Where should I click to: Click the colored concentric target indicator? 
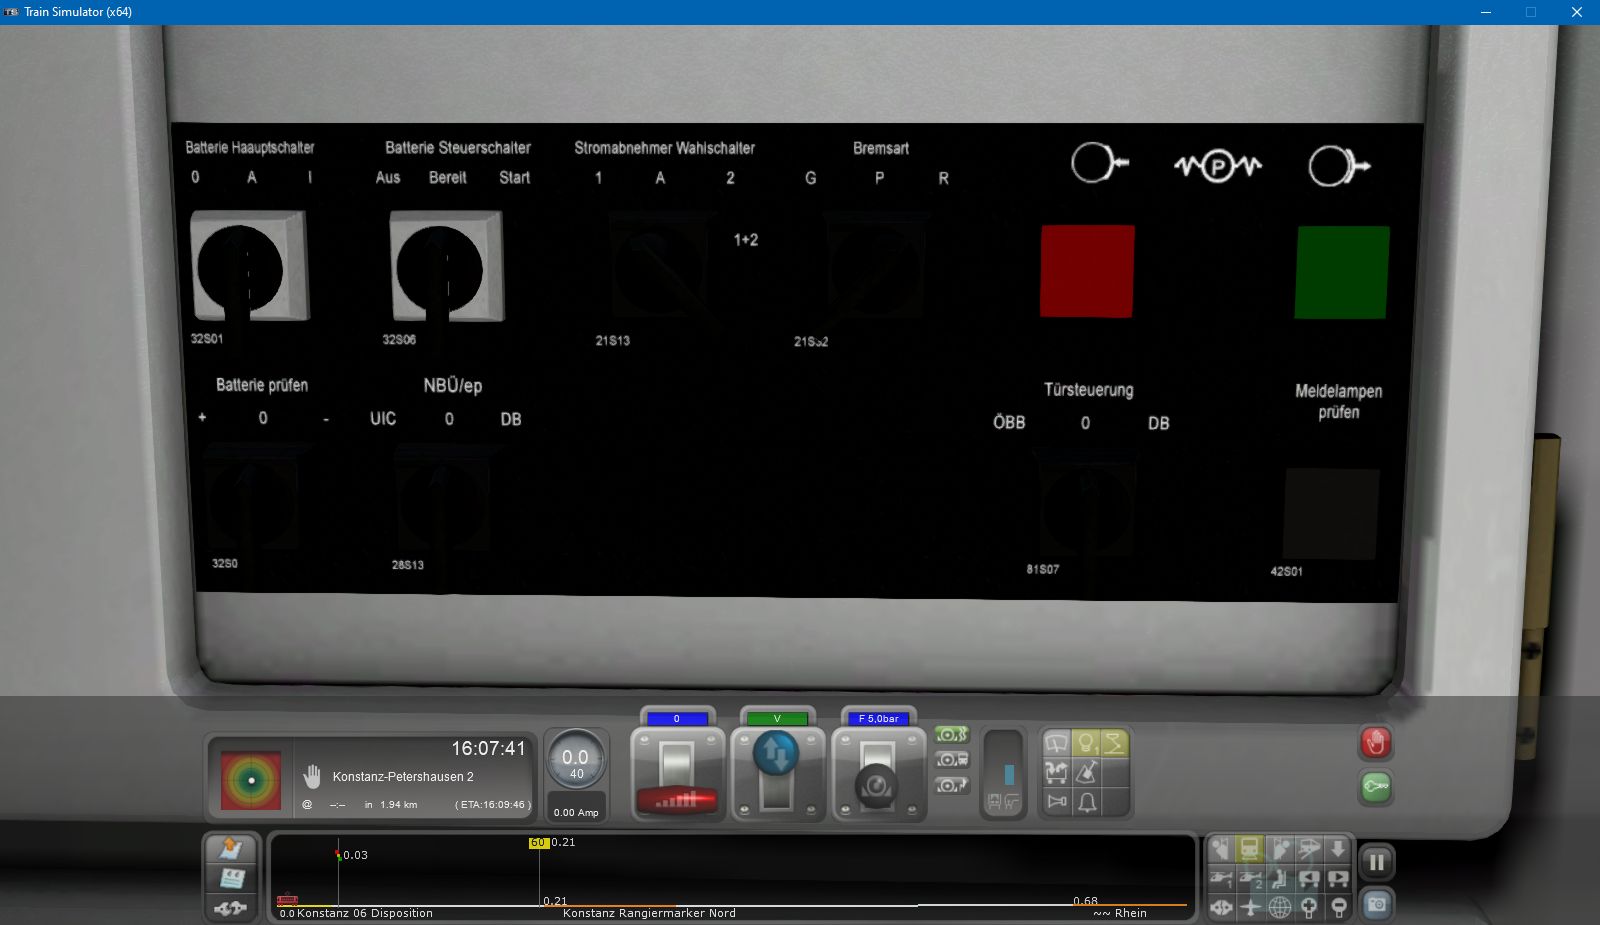tap(251, 780)
